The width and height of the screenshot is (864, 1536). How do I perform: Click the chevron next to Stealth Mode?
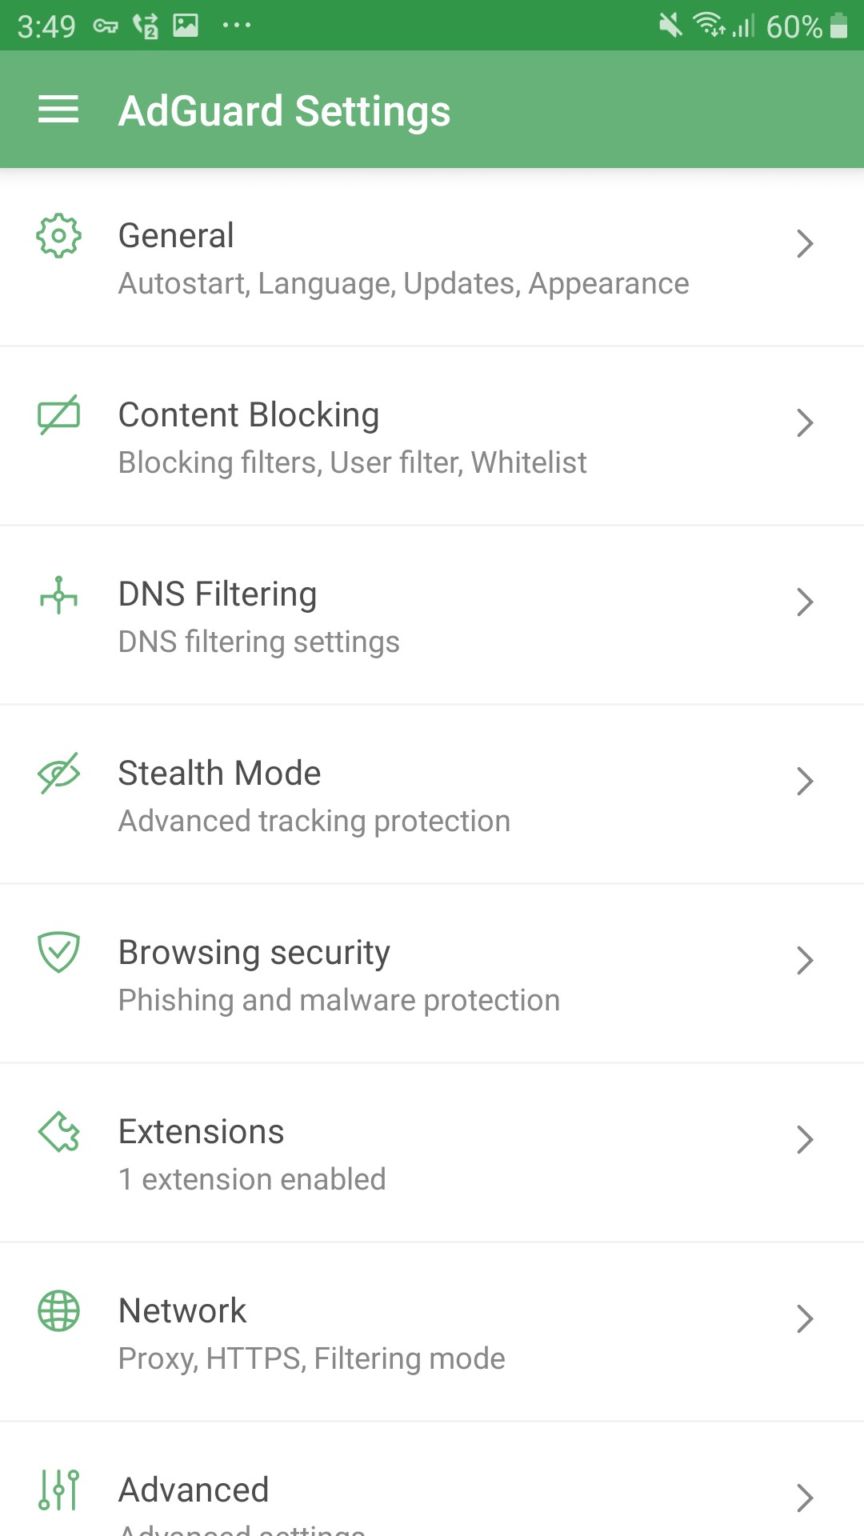click(804, 781)
